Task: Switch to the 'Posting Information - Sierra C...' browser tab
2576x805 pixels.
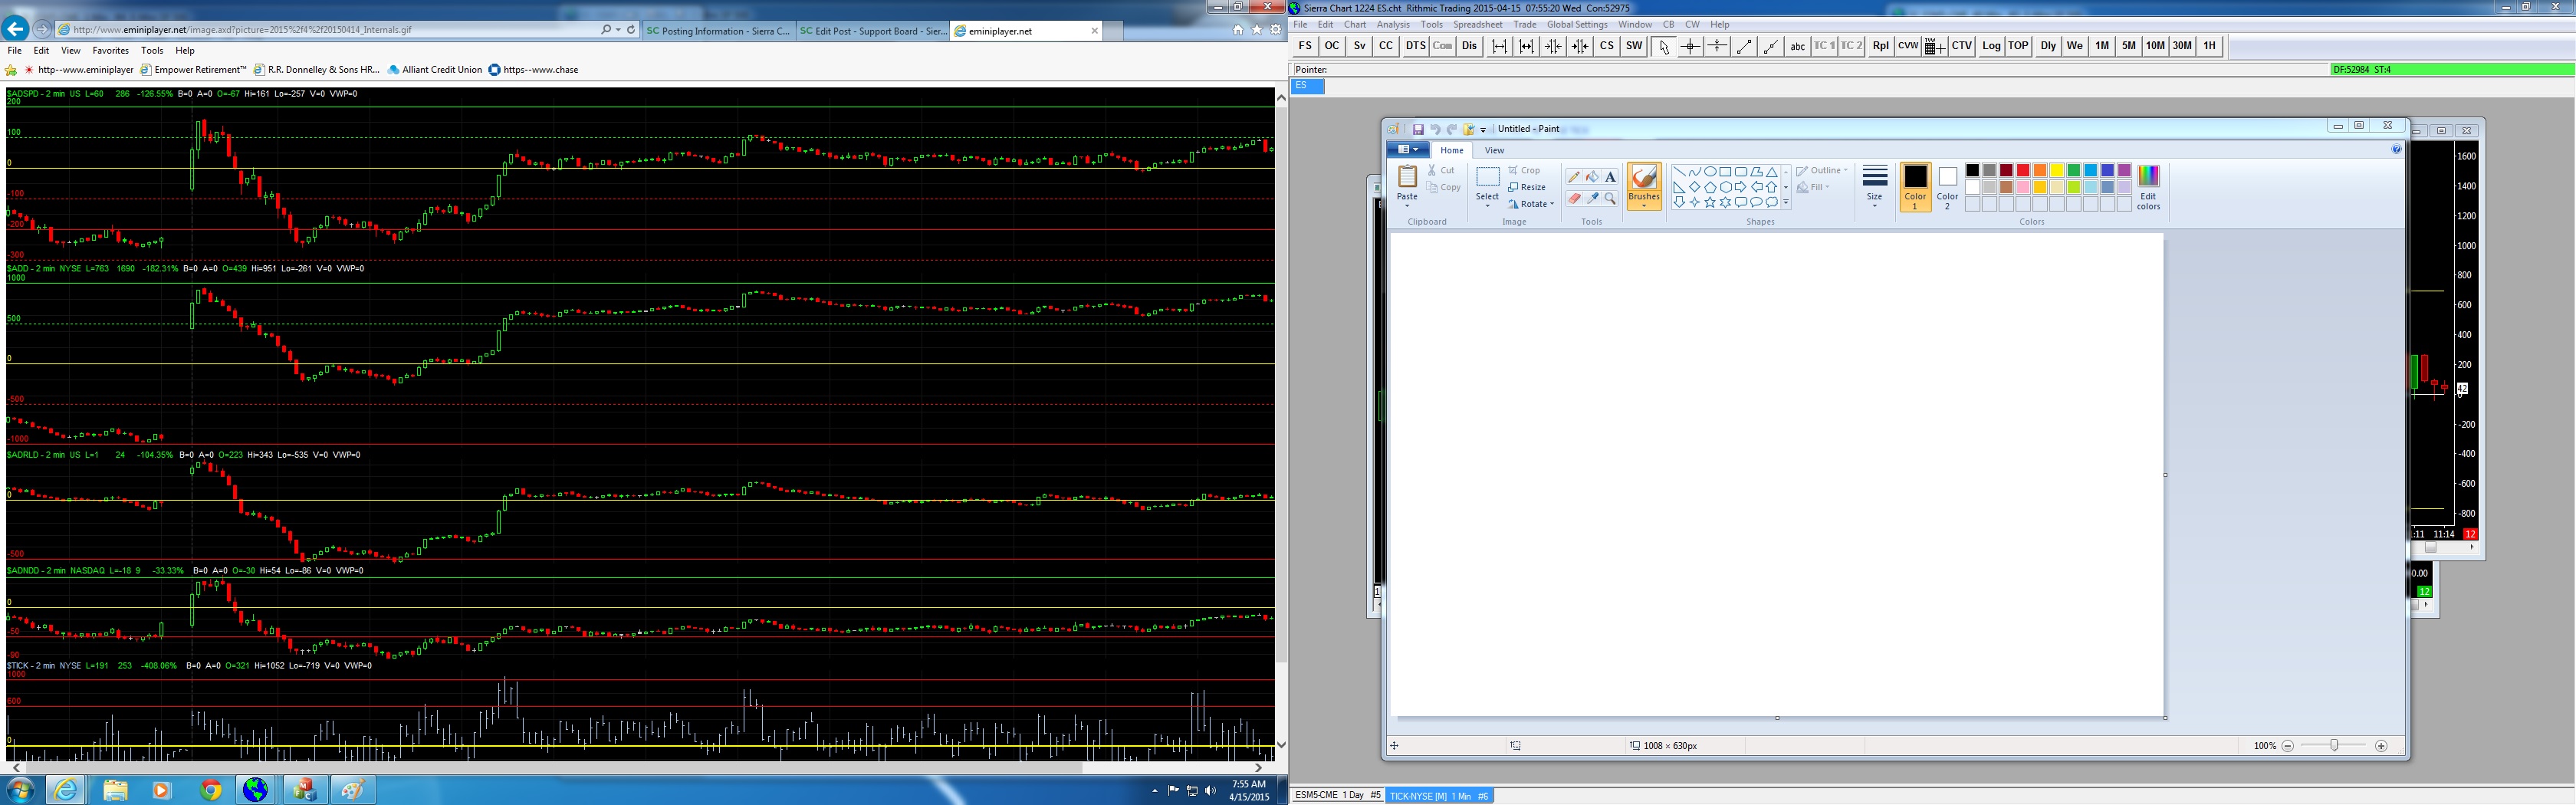Action: tap(719, 31)
